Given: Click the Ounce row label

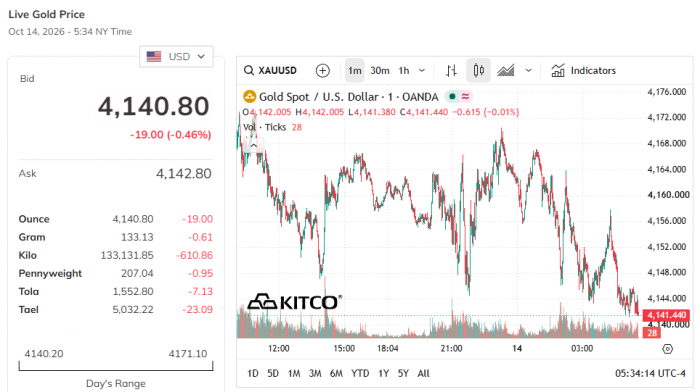Looking at the screenshot, I should 34,219.
